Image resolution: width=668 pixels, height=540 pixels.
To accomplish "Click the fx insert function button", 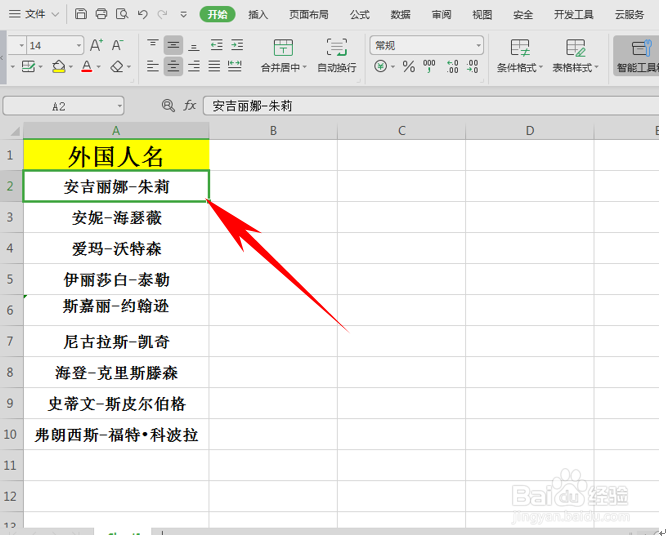I will 190,105.
